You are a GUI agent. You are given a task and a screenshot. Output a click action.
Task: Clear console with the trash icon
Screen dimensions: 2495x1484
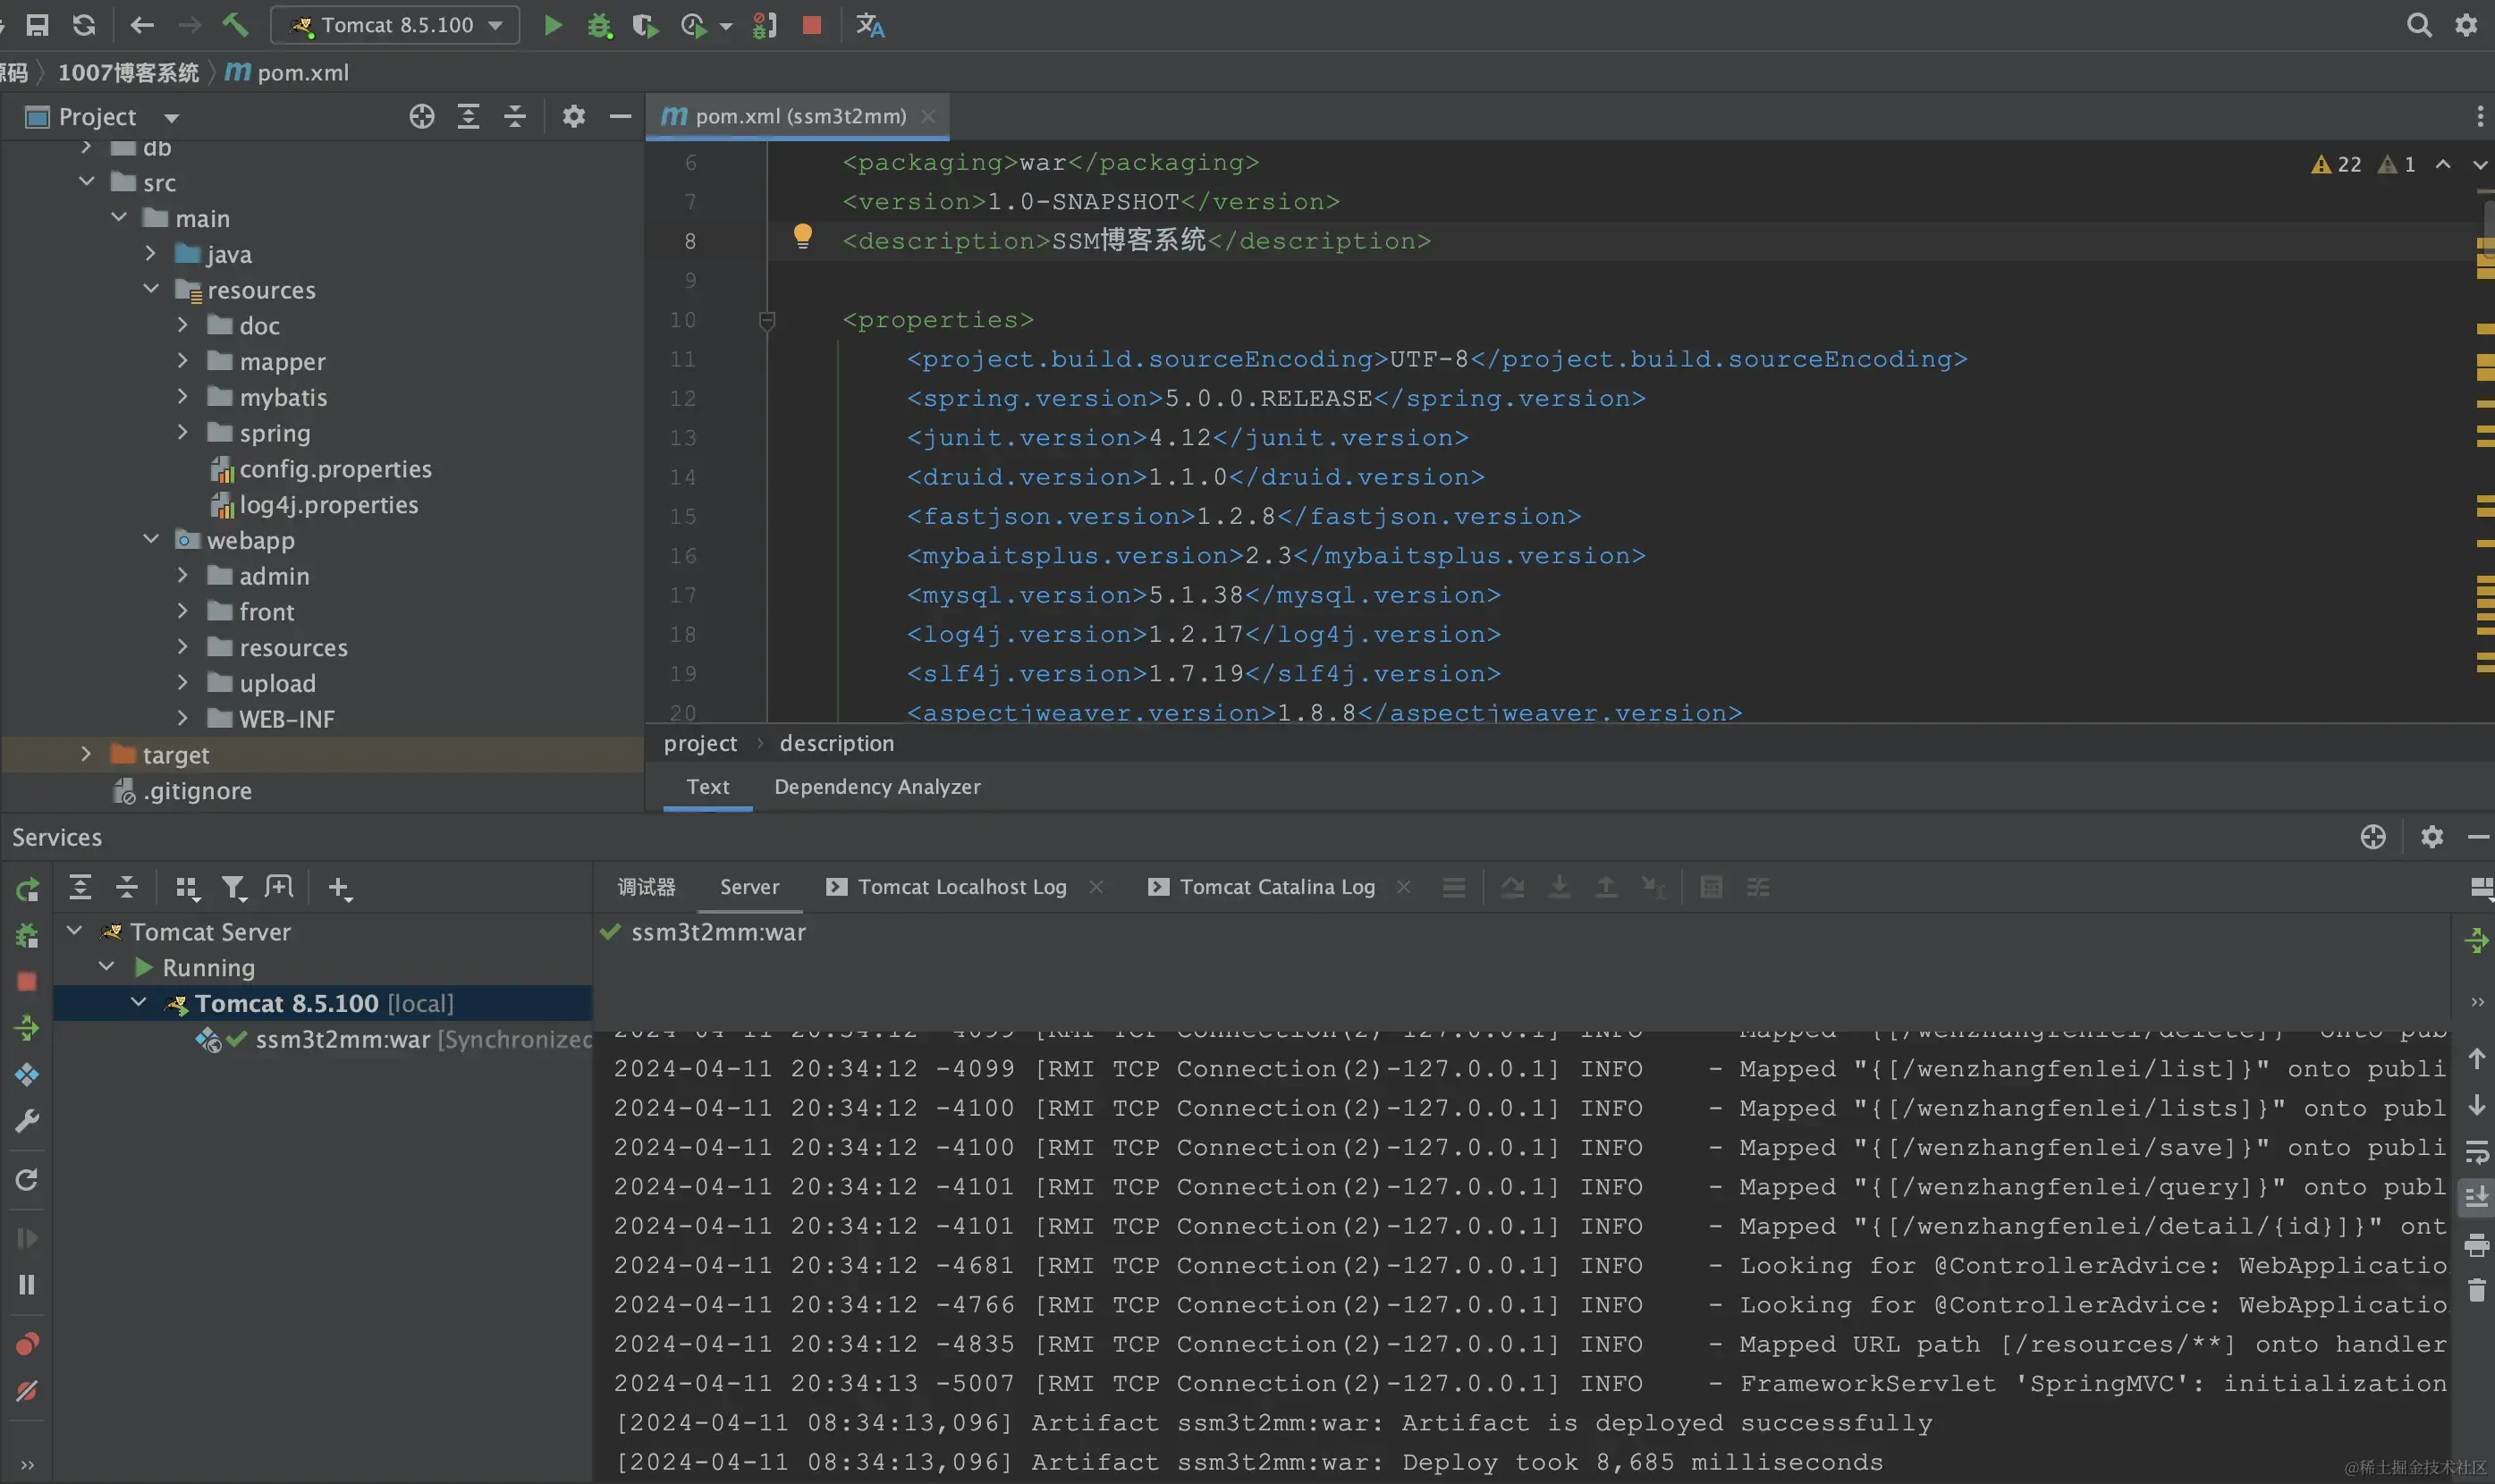pyautogui.click(x=2476, y=1291)
